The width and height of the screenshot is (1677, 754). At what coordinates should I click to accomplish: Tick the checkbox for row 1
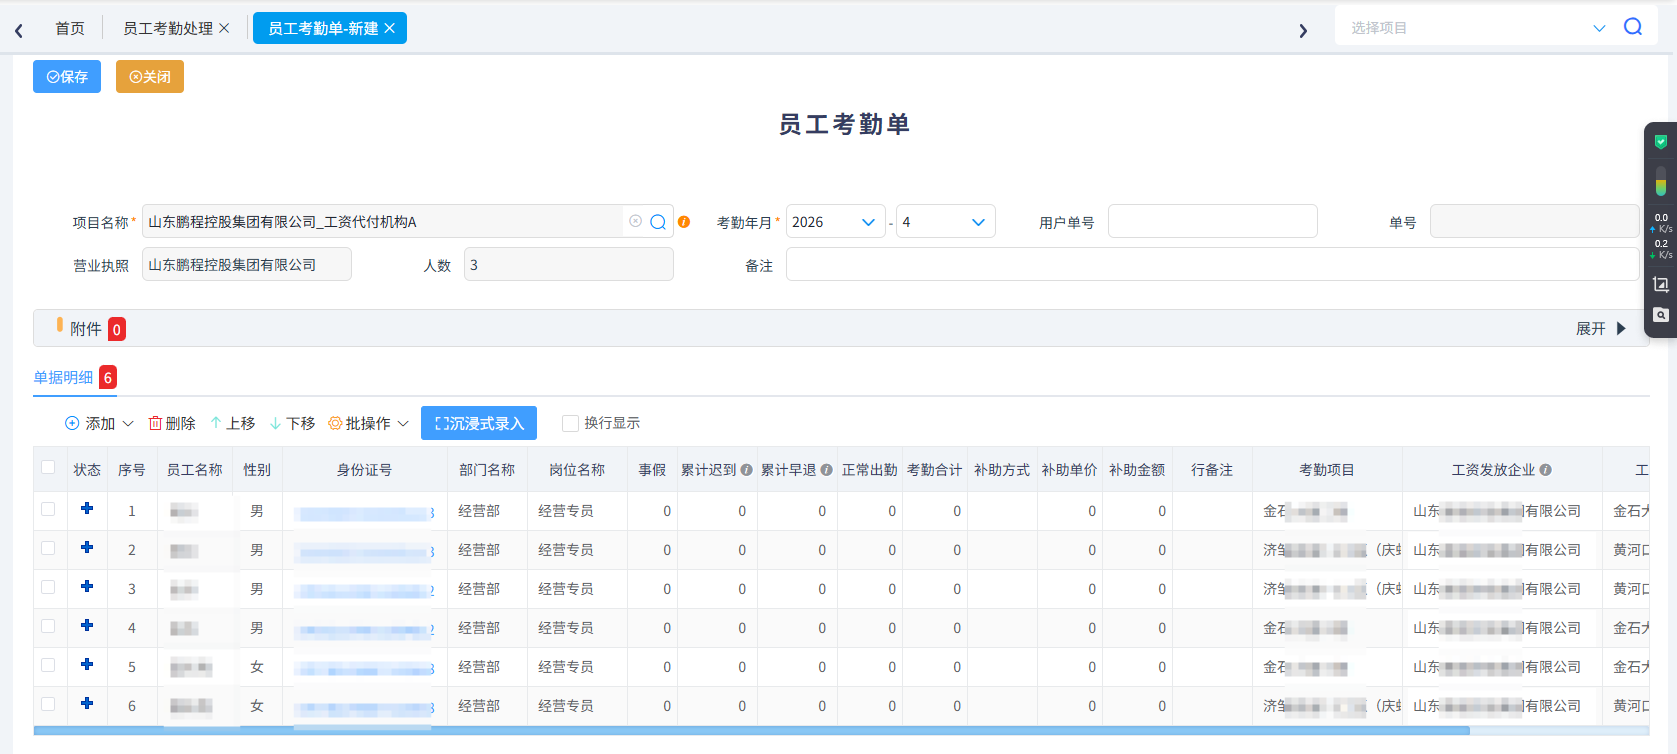48,509
